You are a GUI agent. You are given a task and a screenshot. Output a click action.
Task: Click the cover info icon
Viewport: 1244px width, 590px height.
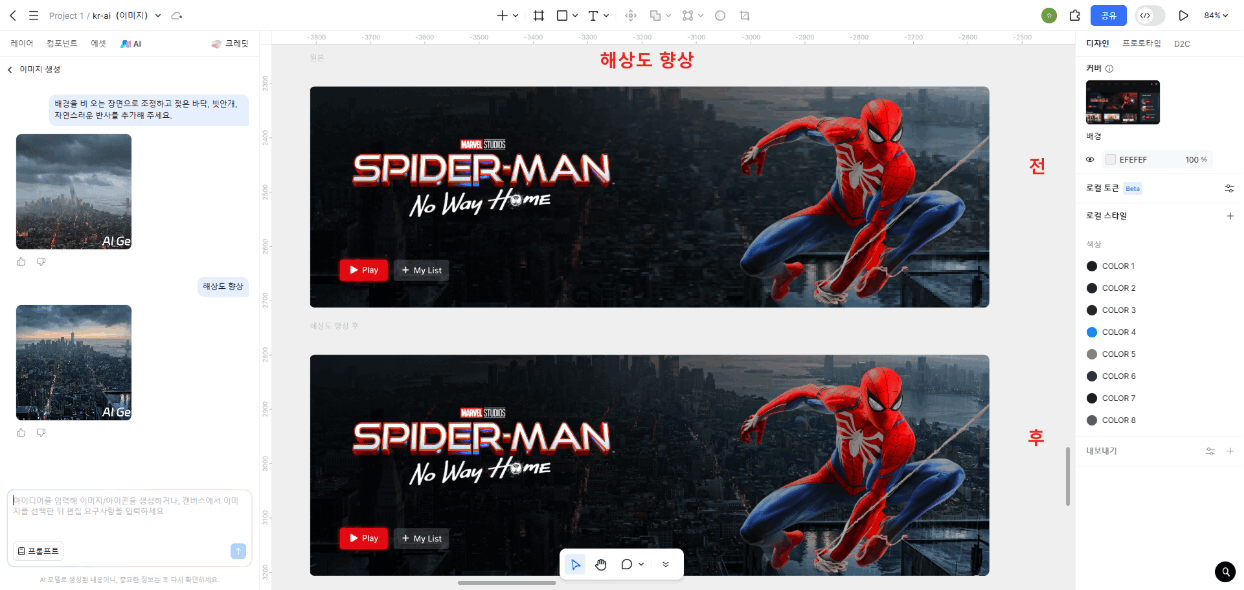1110,69
